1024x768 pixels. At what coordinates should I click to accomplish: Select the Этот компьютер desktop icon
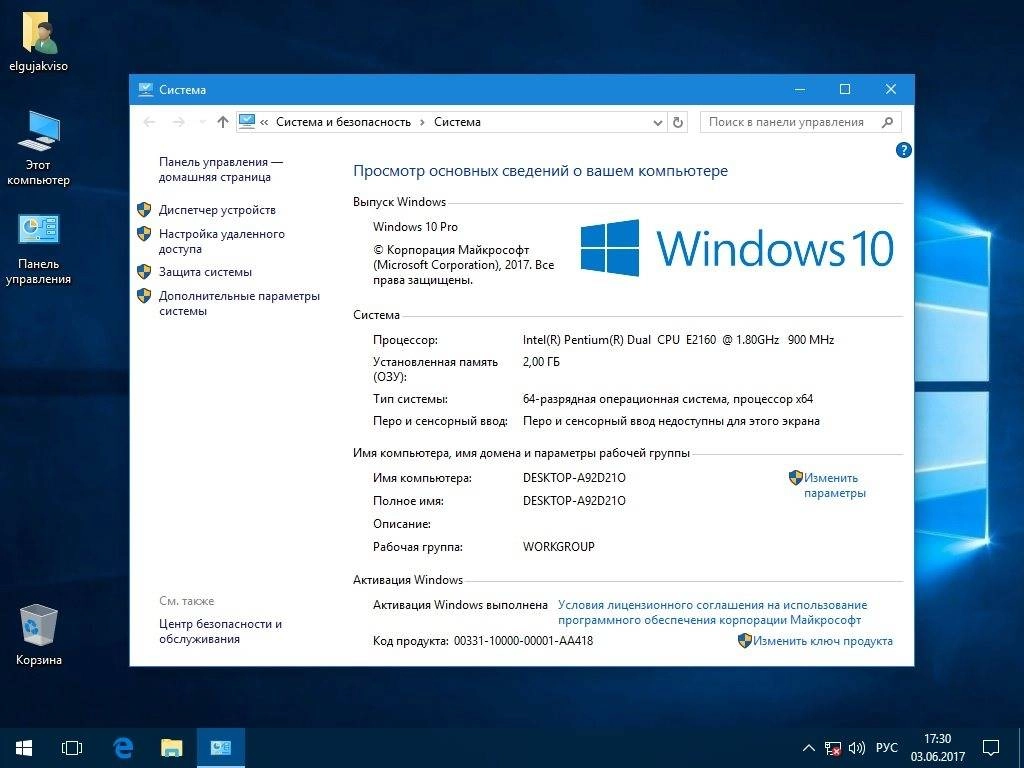tap(38, 150)
